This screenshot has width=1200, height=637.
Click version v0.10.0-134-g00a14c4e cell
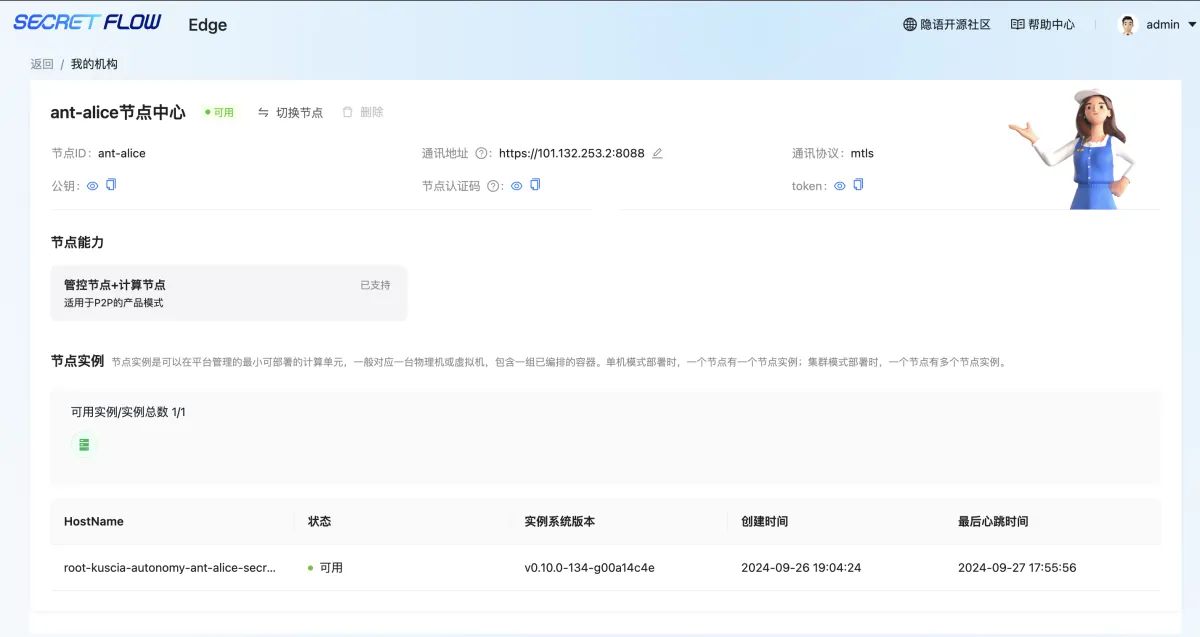pyautogui.click(x=590, y=567)
